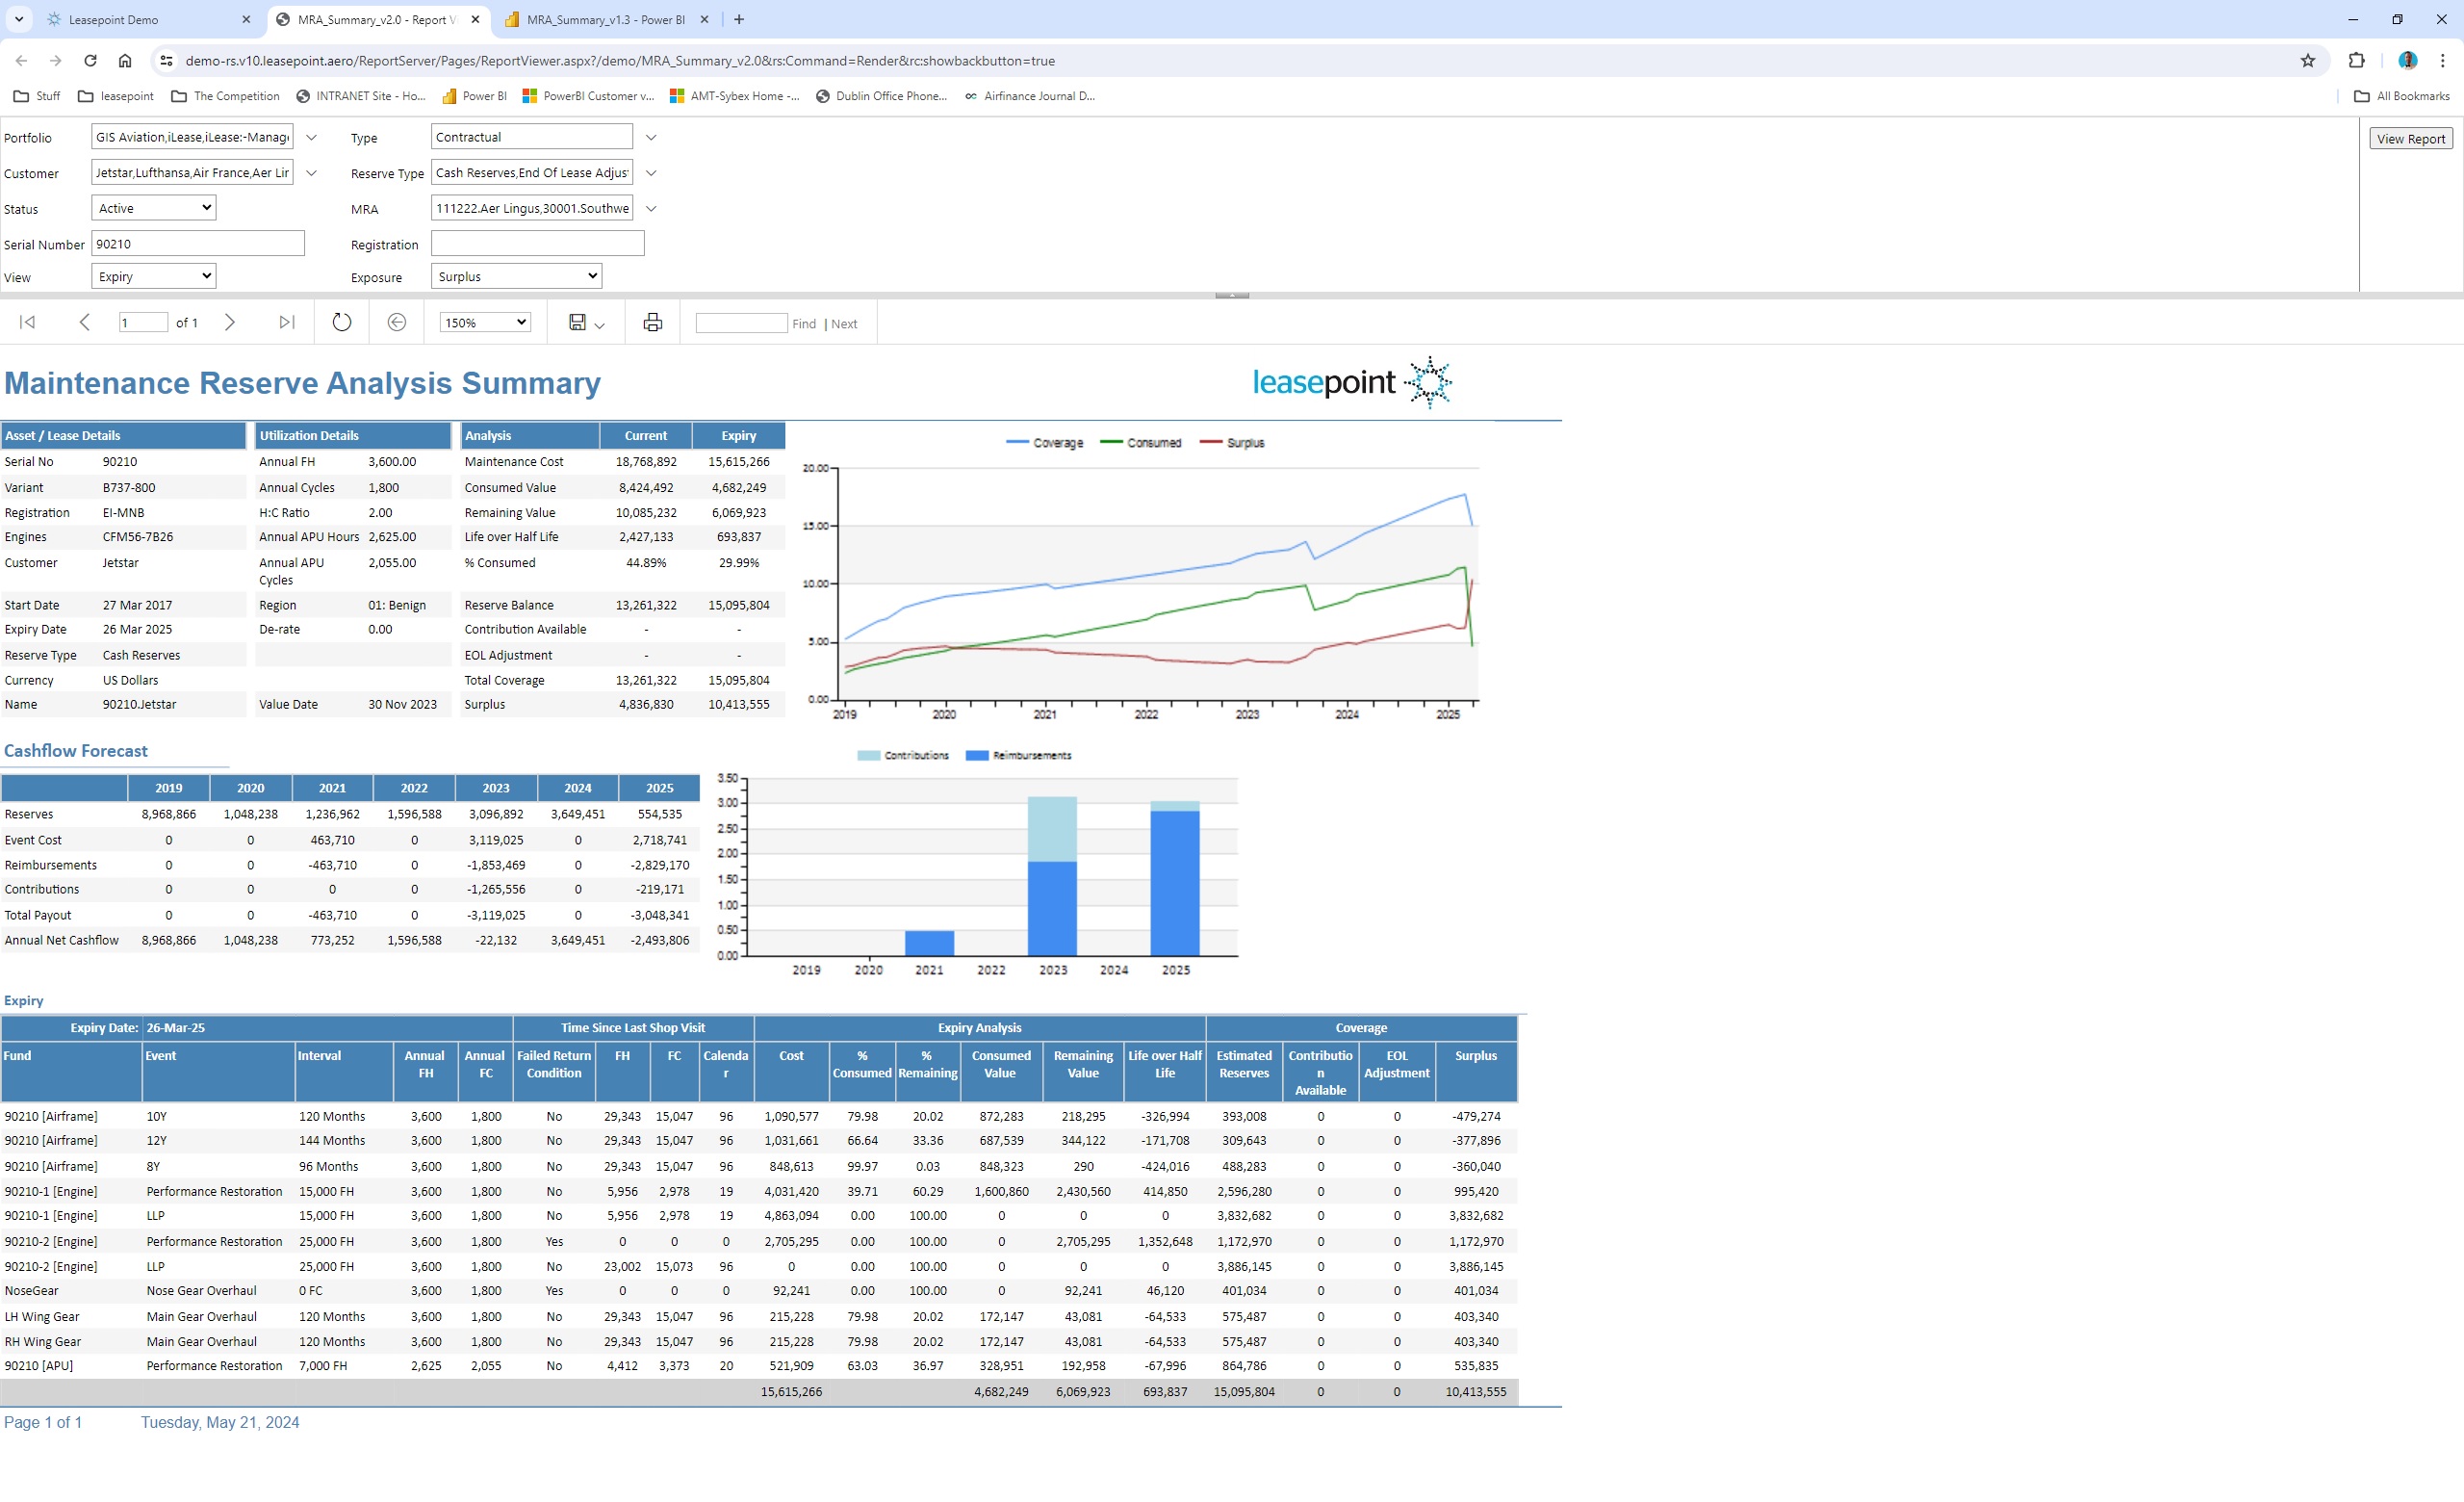Bookmark this page with star icon
2464x1502 pixels.
(x=2308, y=61)
